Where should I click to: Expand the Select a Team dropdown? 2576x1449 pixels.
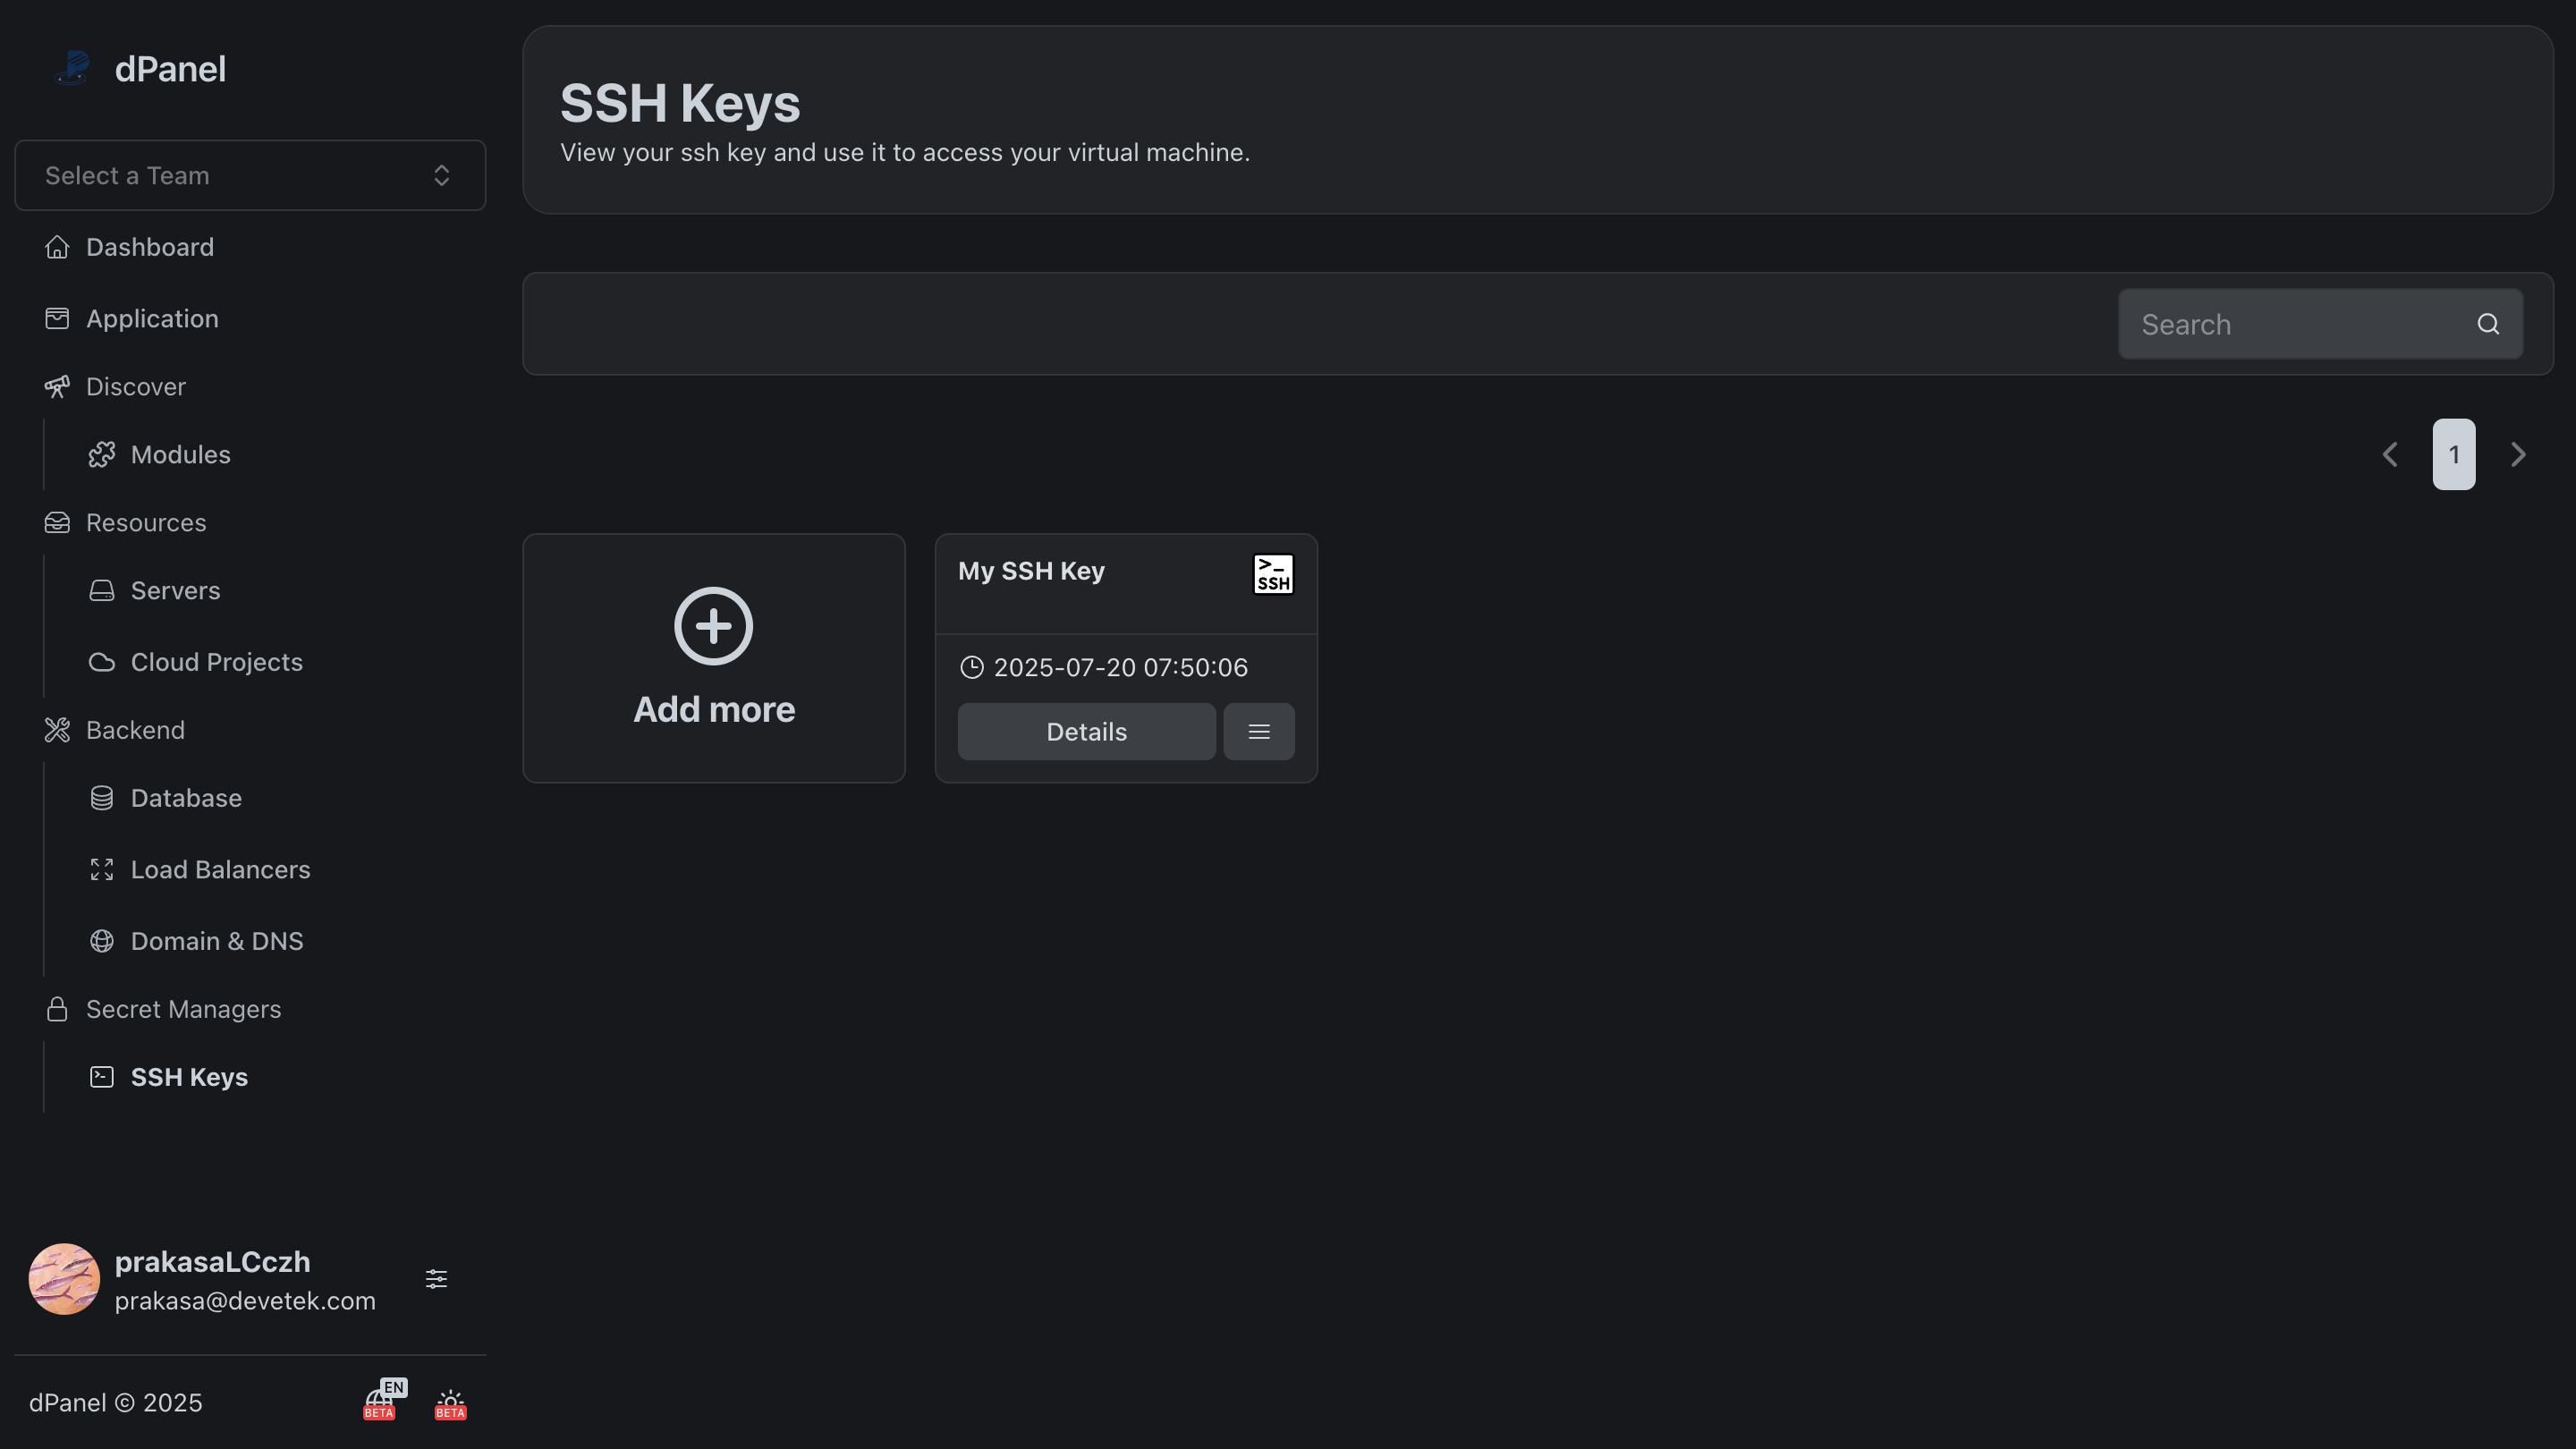(x=250, y=175)
